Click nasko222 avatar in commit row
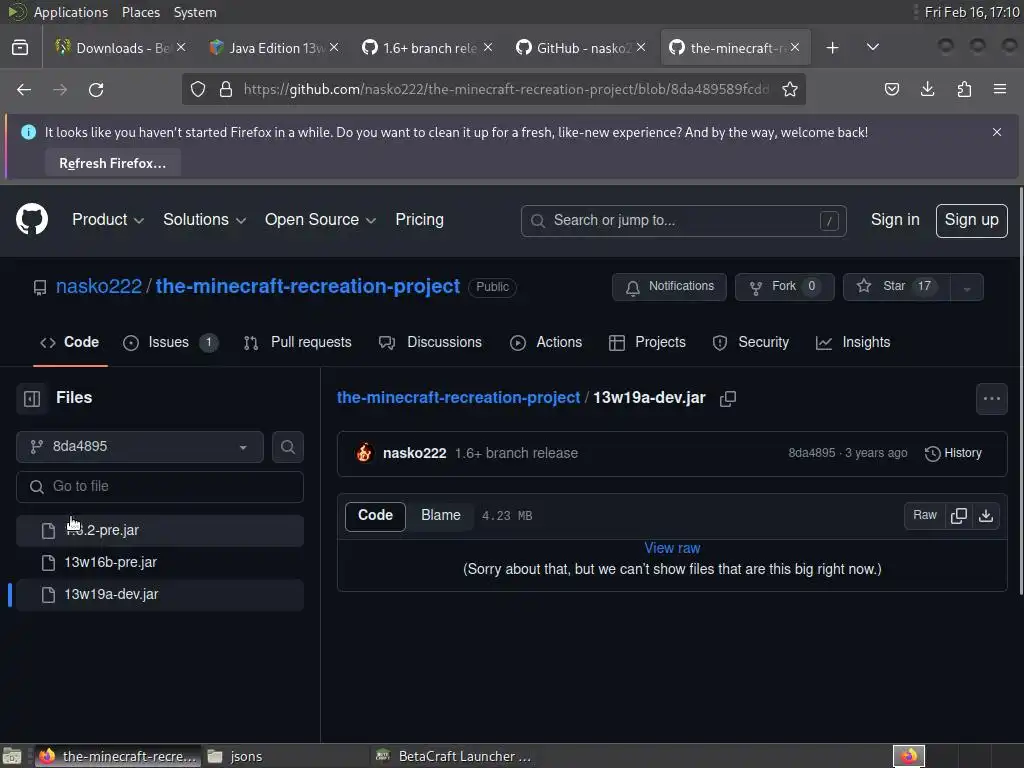The image size is (1024, 768). pos(364,453)
